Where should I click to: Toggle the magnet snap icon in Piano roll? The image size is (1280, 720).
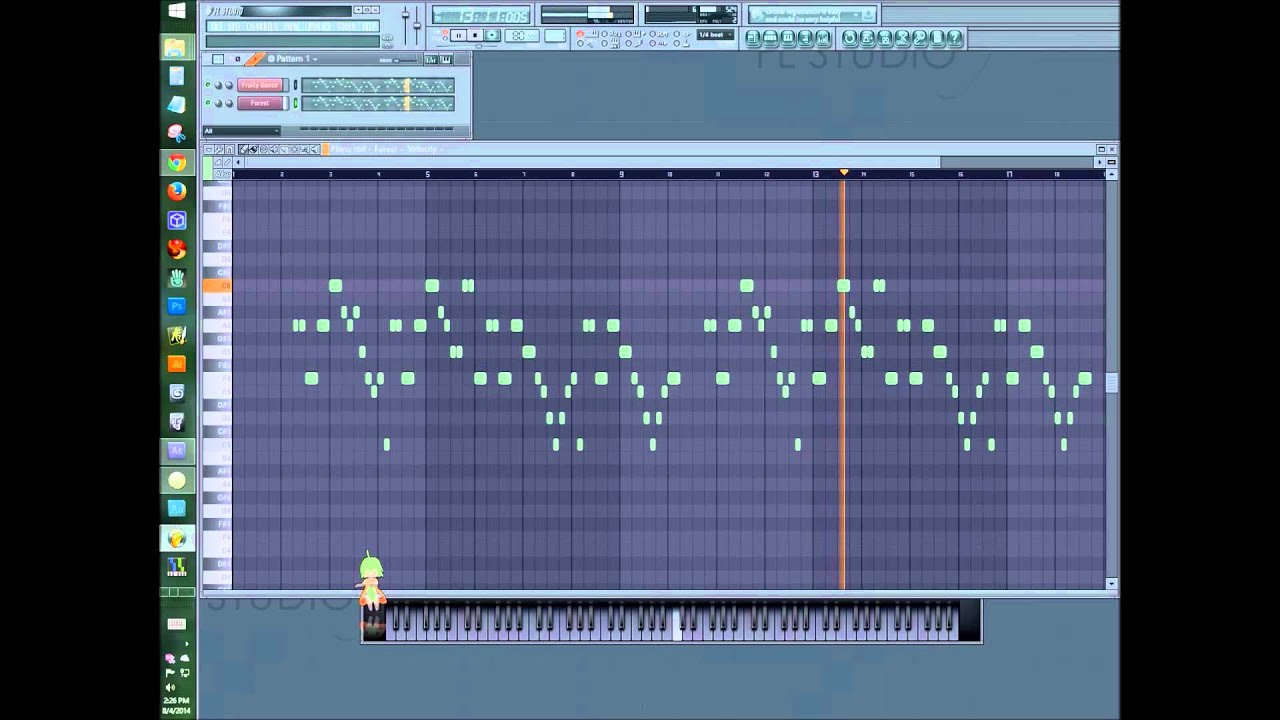pyautogui.click(x=230, y=149)
